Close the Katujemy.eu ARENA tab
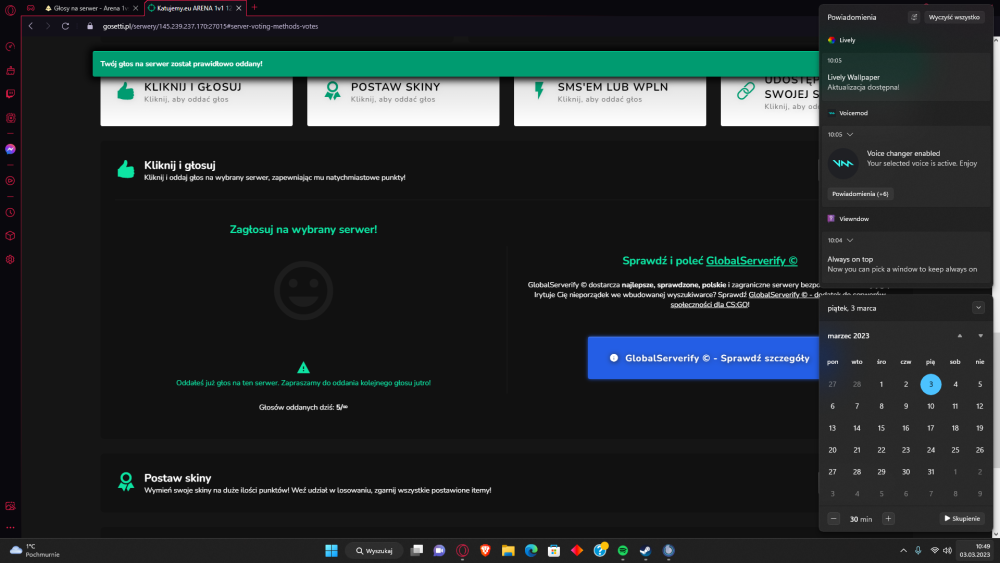This screenshot has width=1000, height=563. 239,8
